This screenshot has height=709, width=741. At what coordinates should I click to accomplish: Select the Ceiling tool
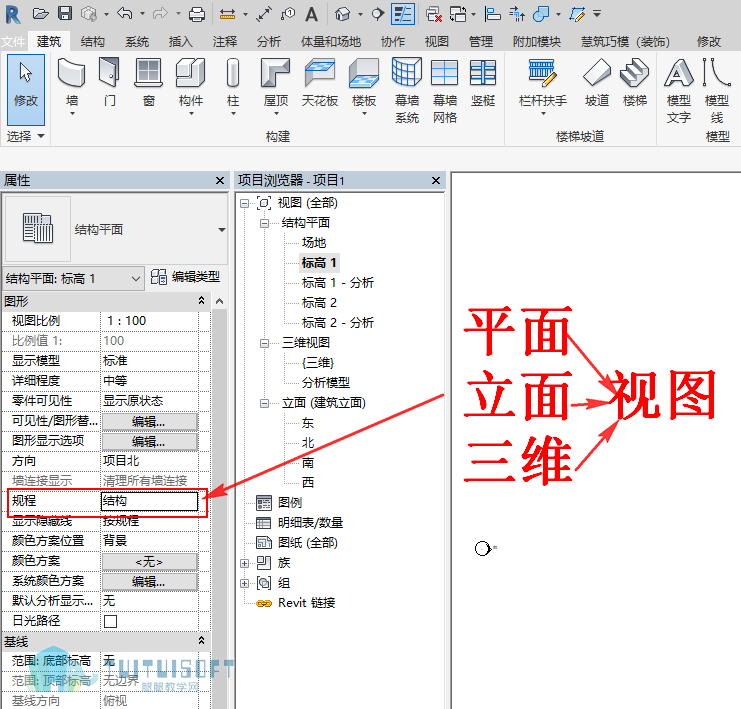pos(320,83)
